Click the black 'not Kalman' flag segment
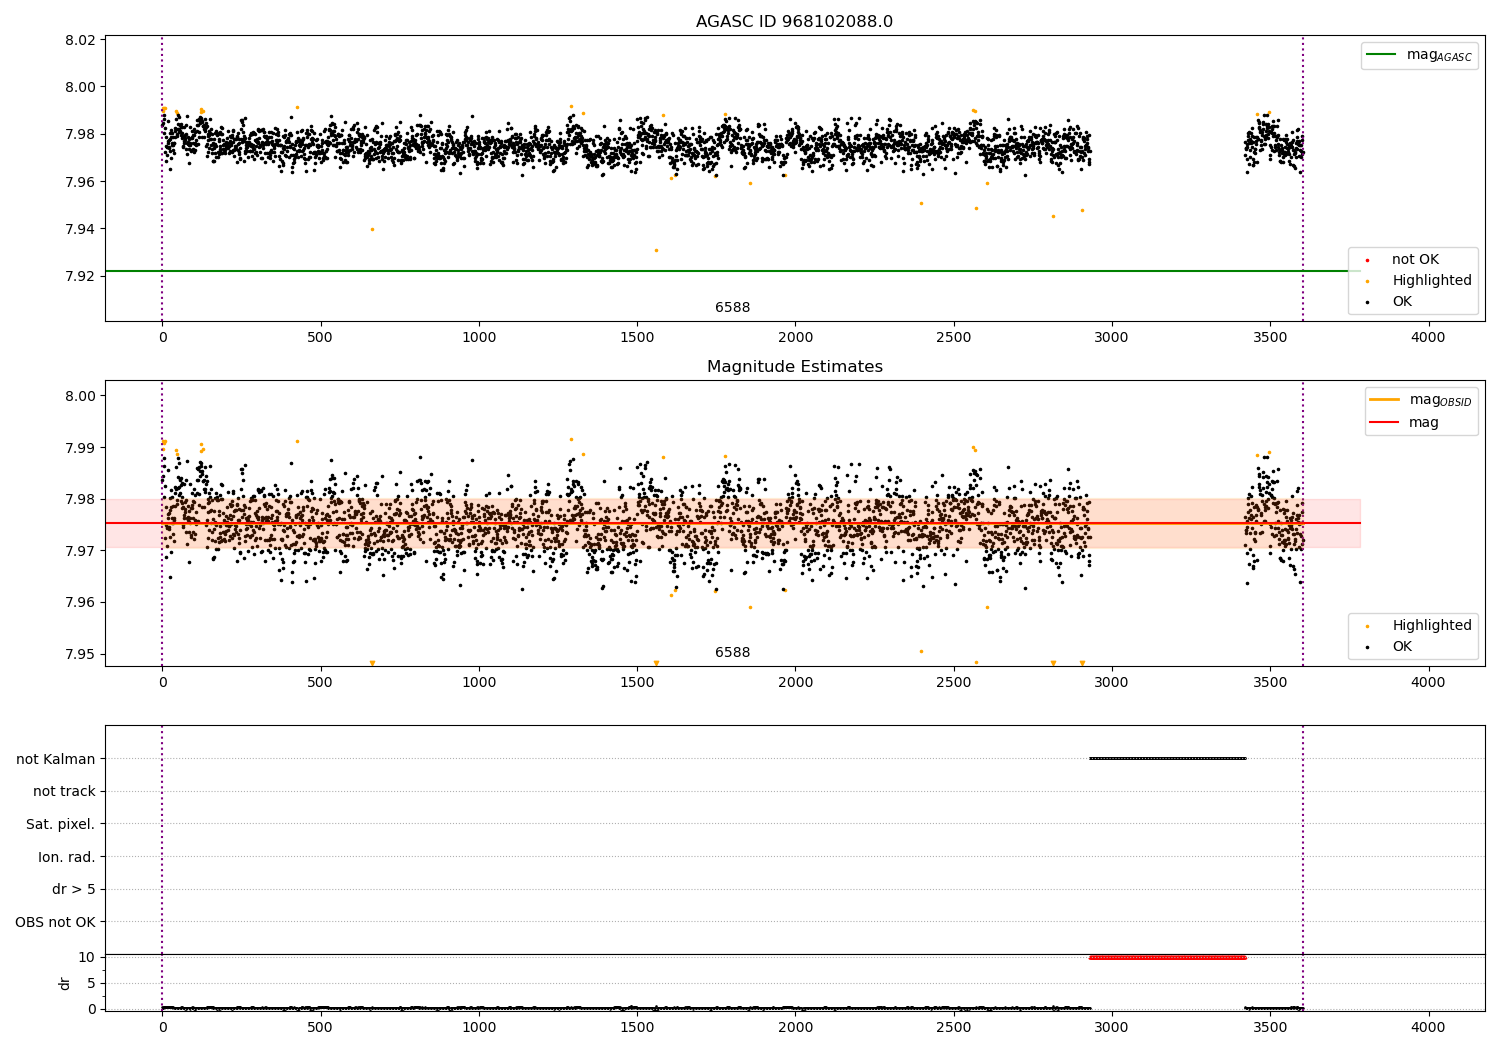1500x1050 pixels. pos(1168,758)
